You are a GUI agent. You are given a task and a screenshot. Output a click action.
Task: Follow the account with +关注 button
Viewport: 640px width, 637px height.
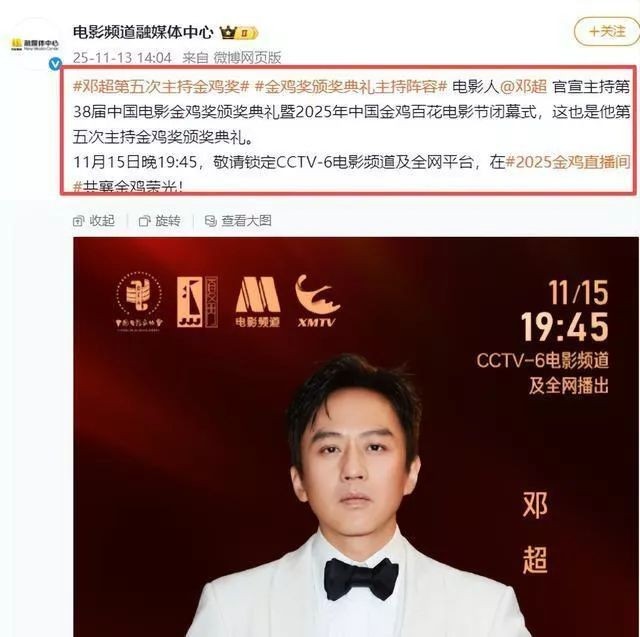pyautogui.click(x=607, y=31)
